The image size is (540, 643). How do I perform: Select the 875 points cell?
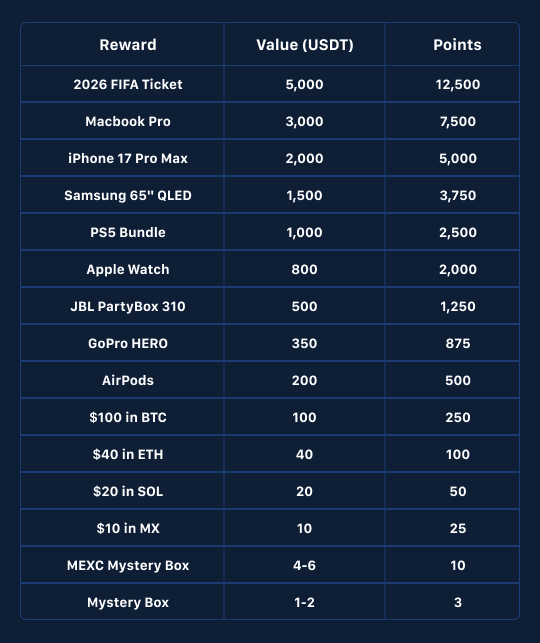458,343
